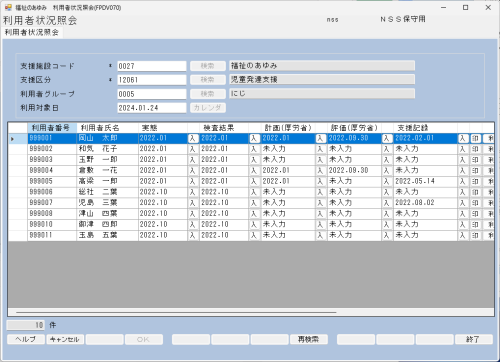
Task: Click the 入 button beside 計画(厚労省) for 999003
Action: click(321, 160)
